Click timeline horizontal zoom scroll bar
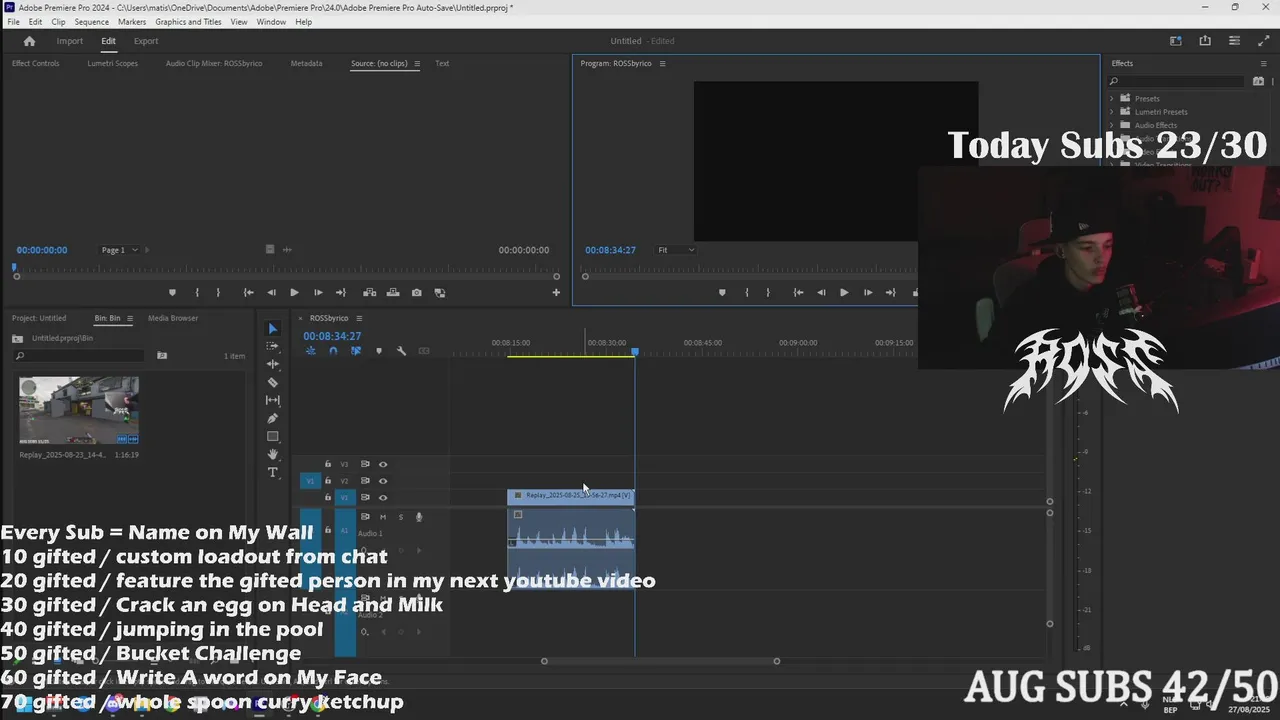The image size is (1280, 720). [x=660, y=661]
